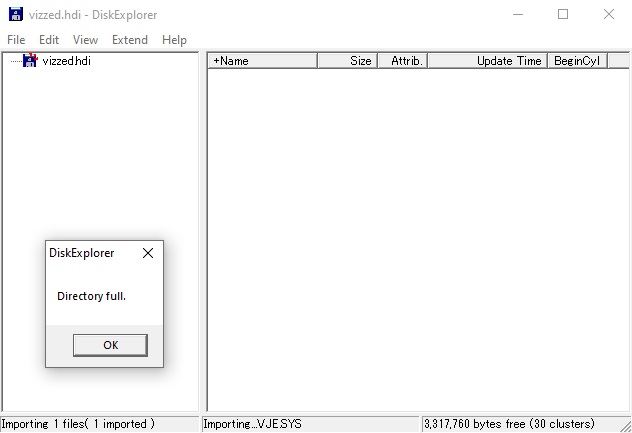Open the File menu
The image size is (632, 433).
coord(16,40)
